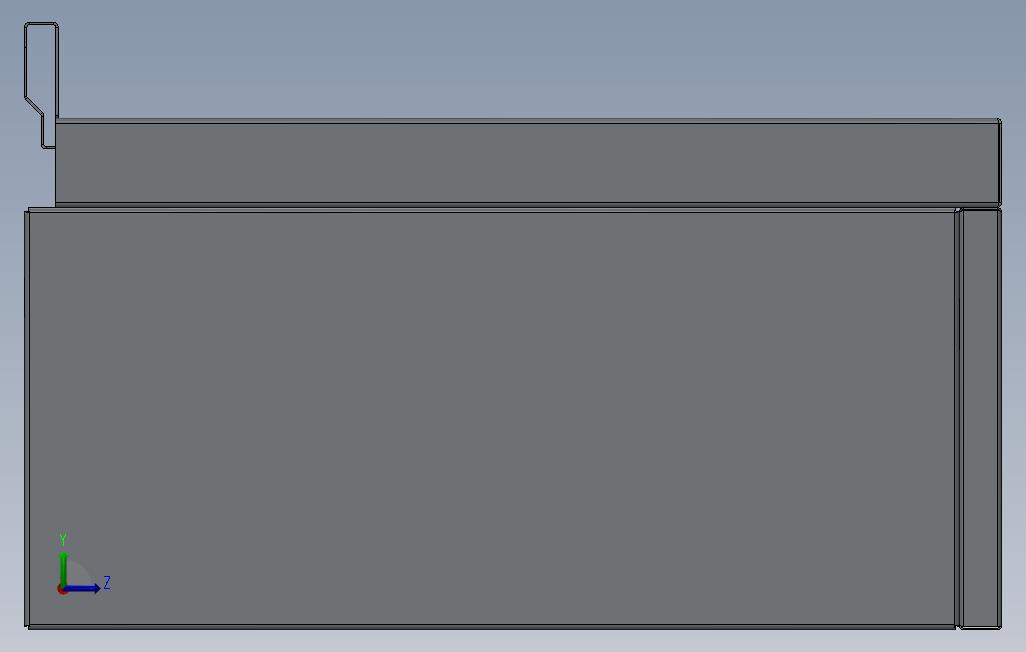The width and height of the screenshot is (1026, 652).
Task: Select the right end cap of upper rail
Action: pyautogui.click(x=999, y=161)
